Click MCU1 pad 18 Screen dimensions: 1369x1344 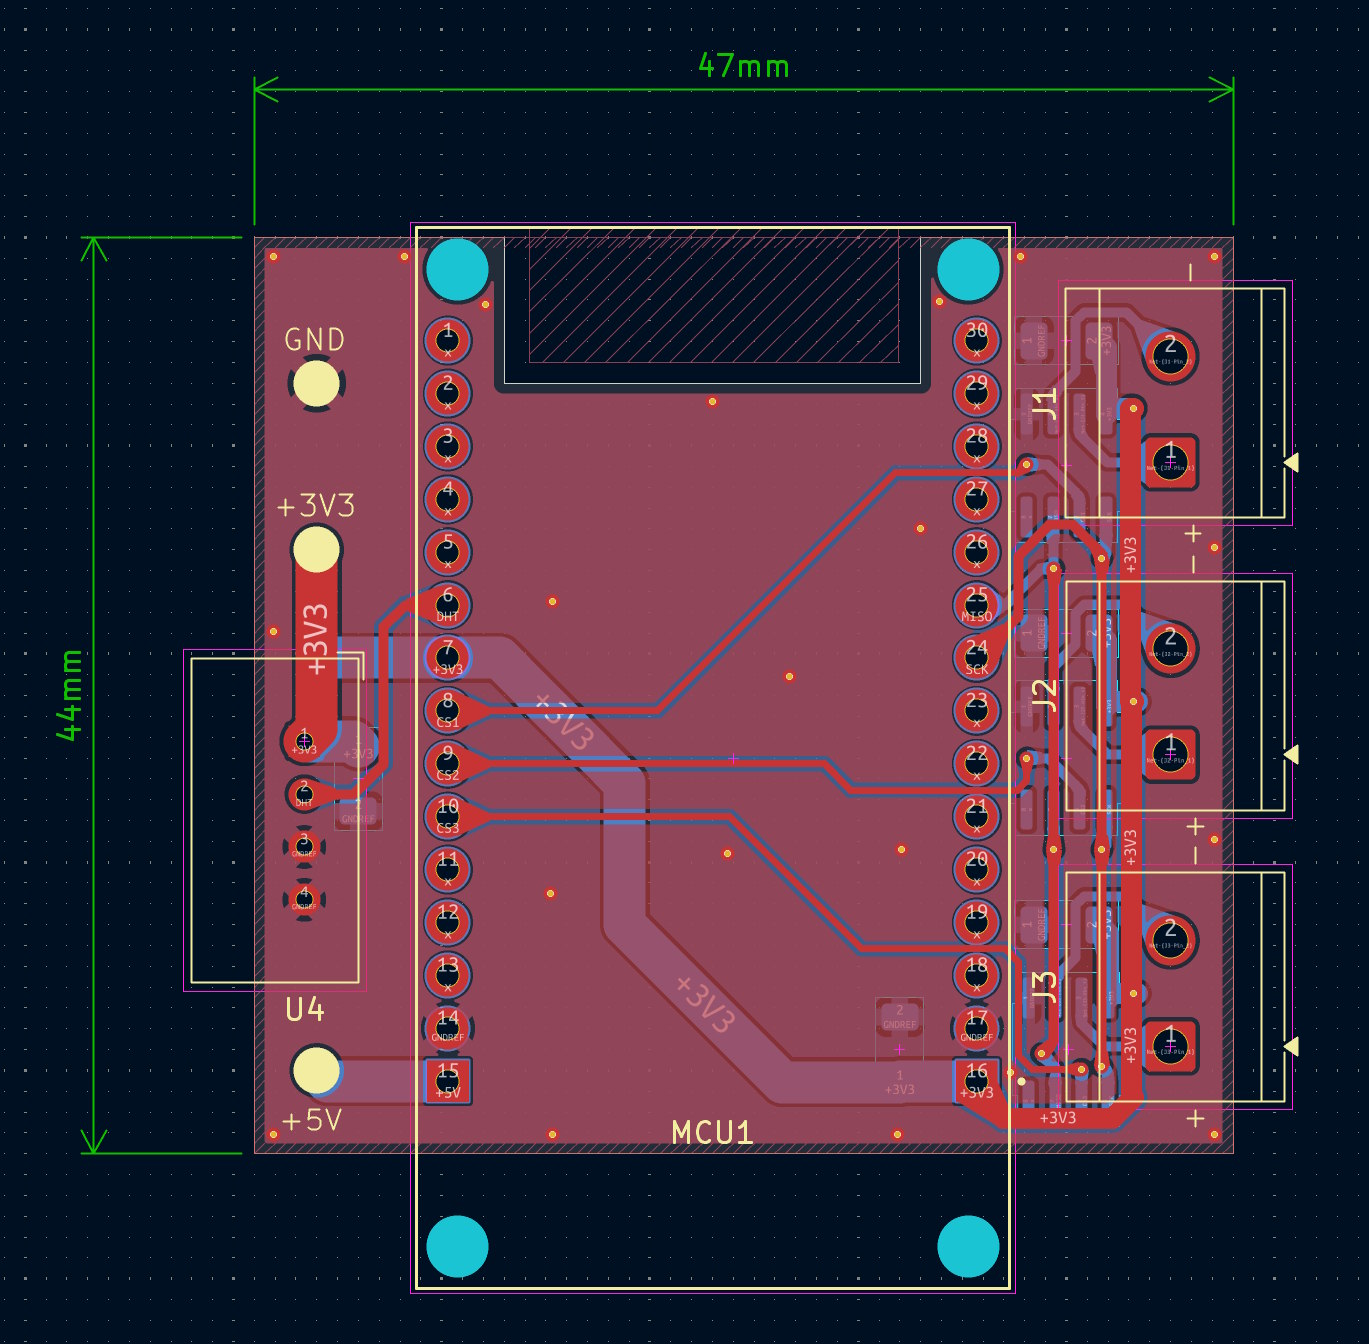[x=977, y=974]
